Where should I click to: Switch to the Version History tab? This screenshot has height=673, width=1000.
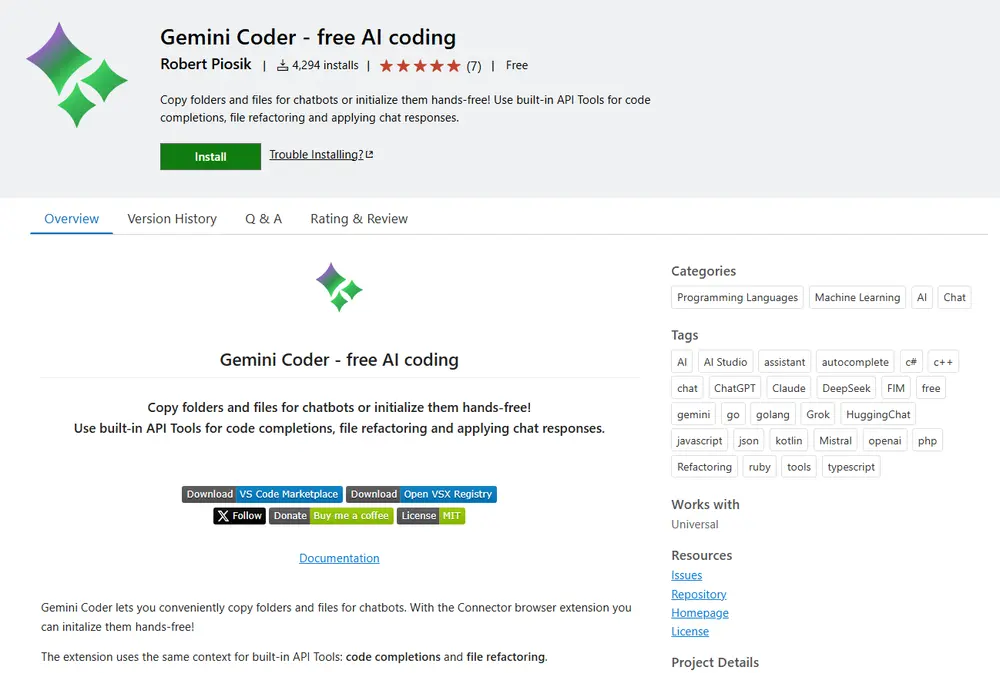coord(171,218)
